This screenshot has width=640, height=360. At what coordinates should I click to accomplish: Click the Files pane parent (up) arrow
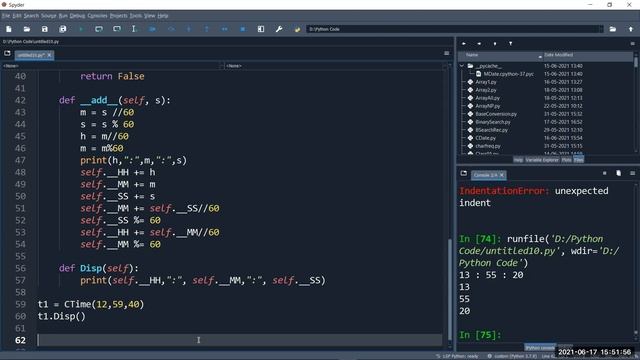tap(495, 43)
